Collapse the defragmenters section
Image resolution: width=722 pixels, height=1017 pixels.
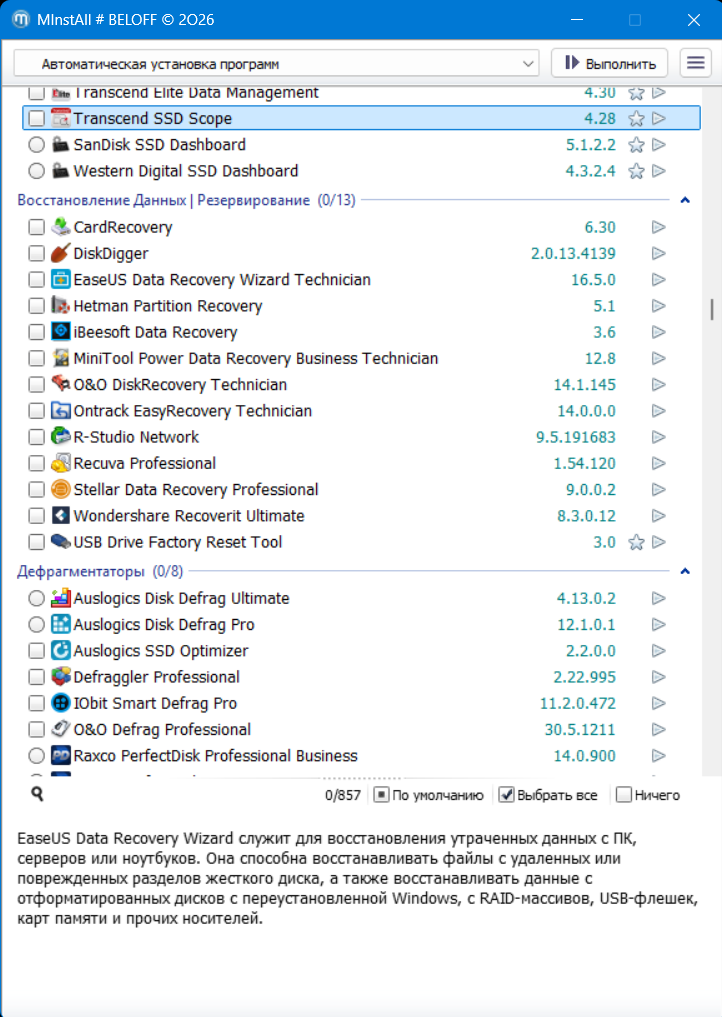click(685, 572)
